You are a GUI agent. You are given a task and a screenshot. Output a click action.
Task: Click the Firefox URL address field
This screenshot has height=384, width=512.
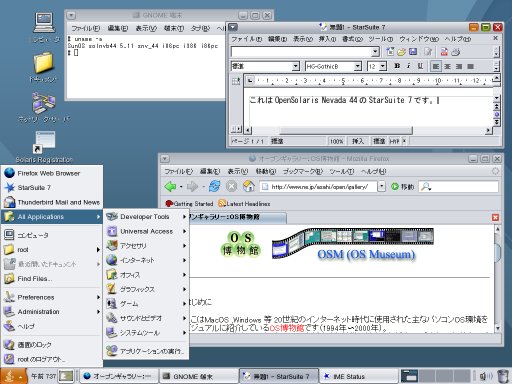(319, 187)
